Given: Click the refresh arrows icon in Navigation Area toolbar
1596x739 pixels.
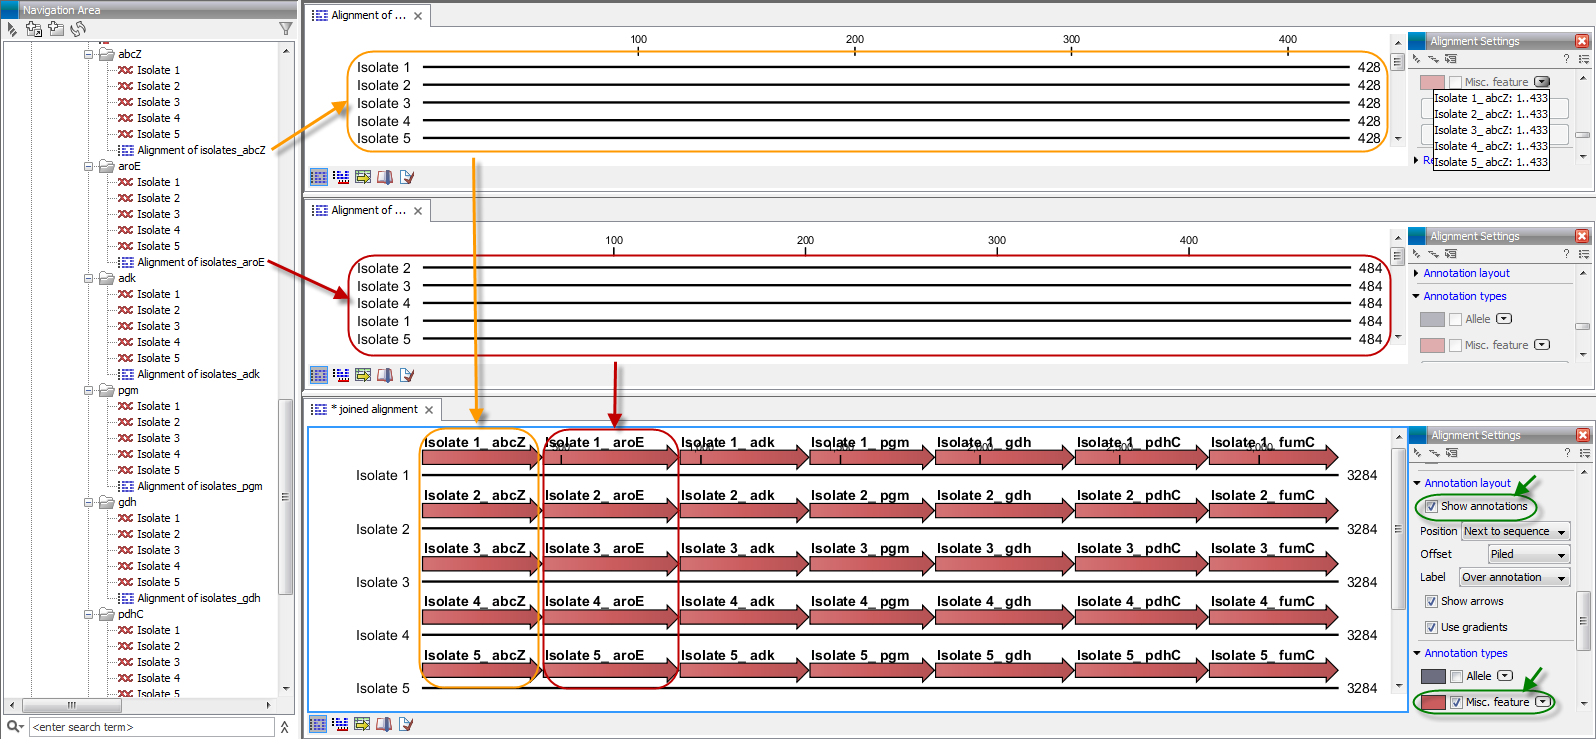Looking at the screenshot, I should (78, 29).
